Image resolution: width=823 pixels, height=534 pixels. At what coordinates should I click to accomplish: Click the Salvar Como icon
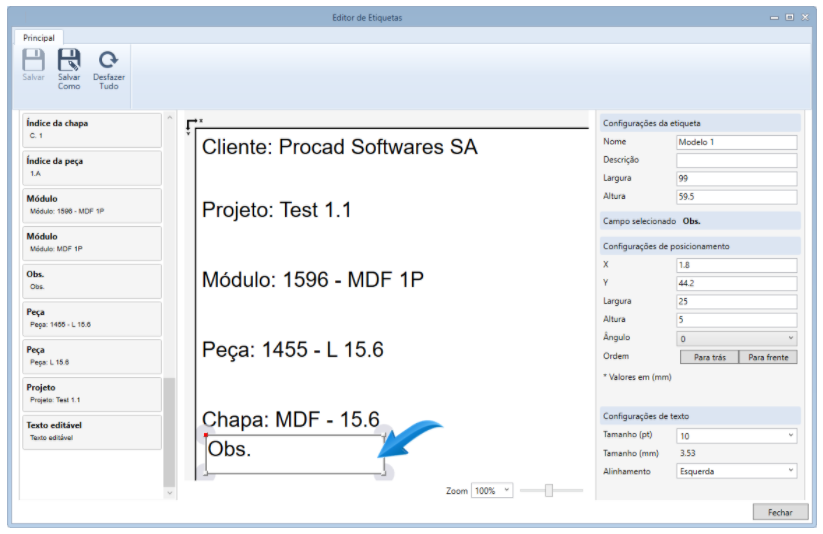tap(69, 60)
